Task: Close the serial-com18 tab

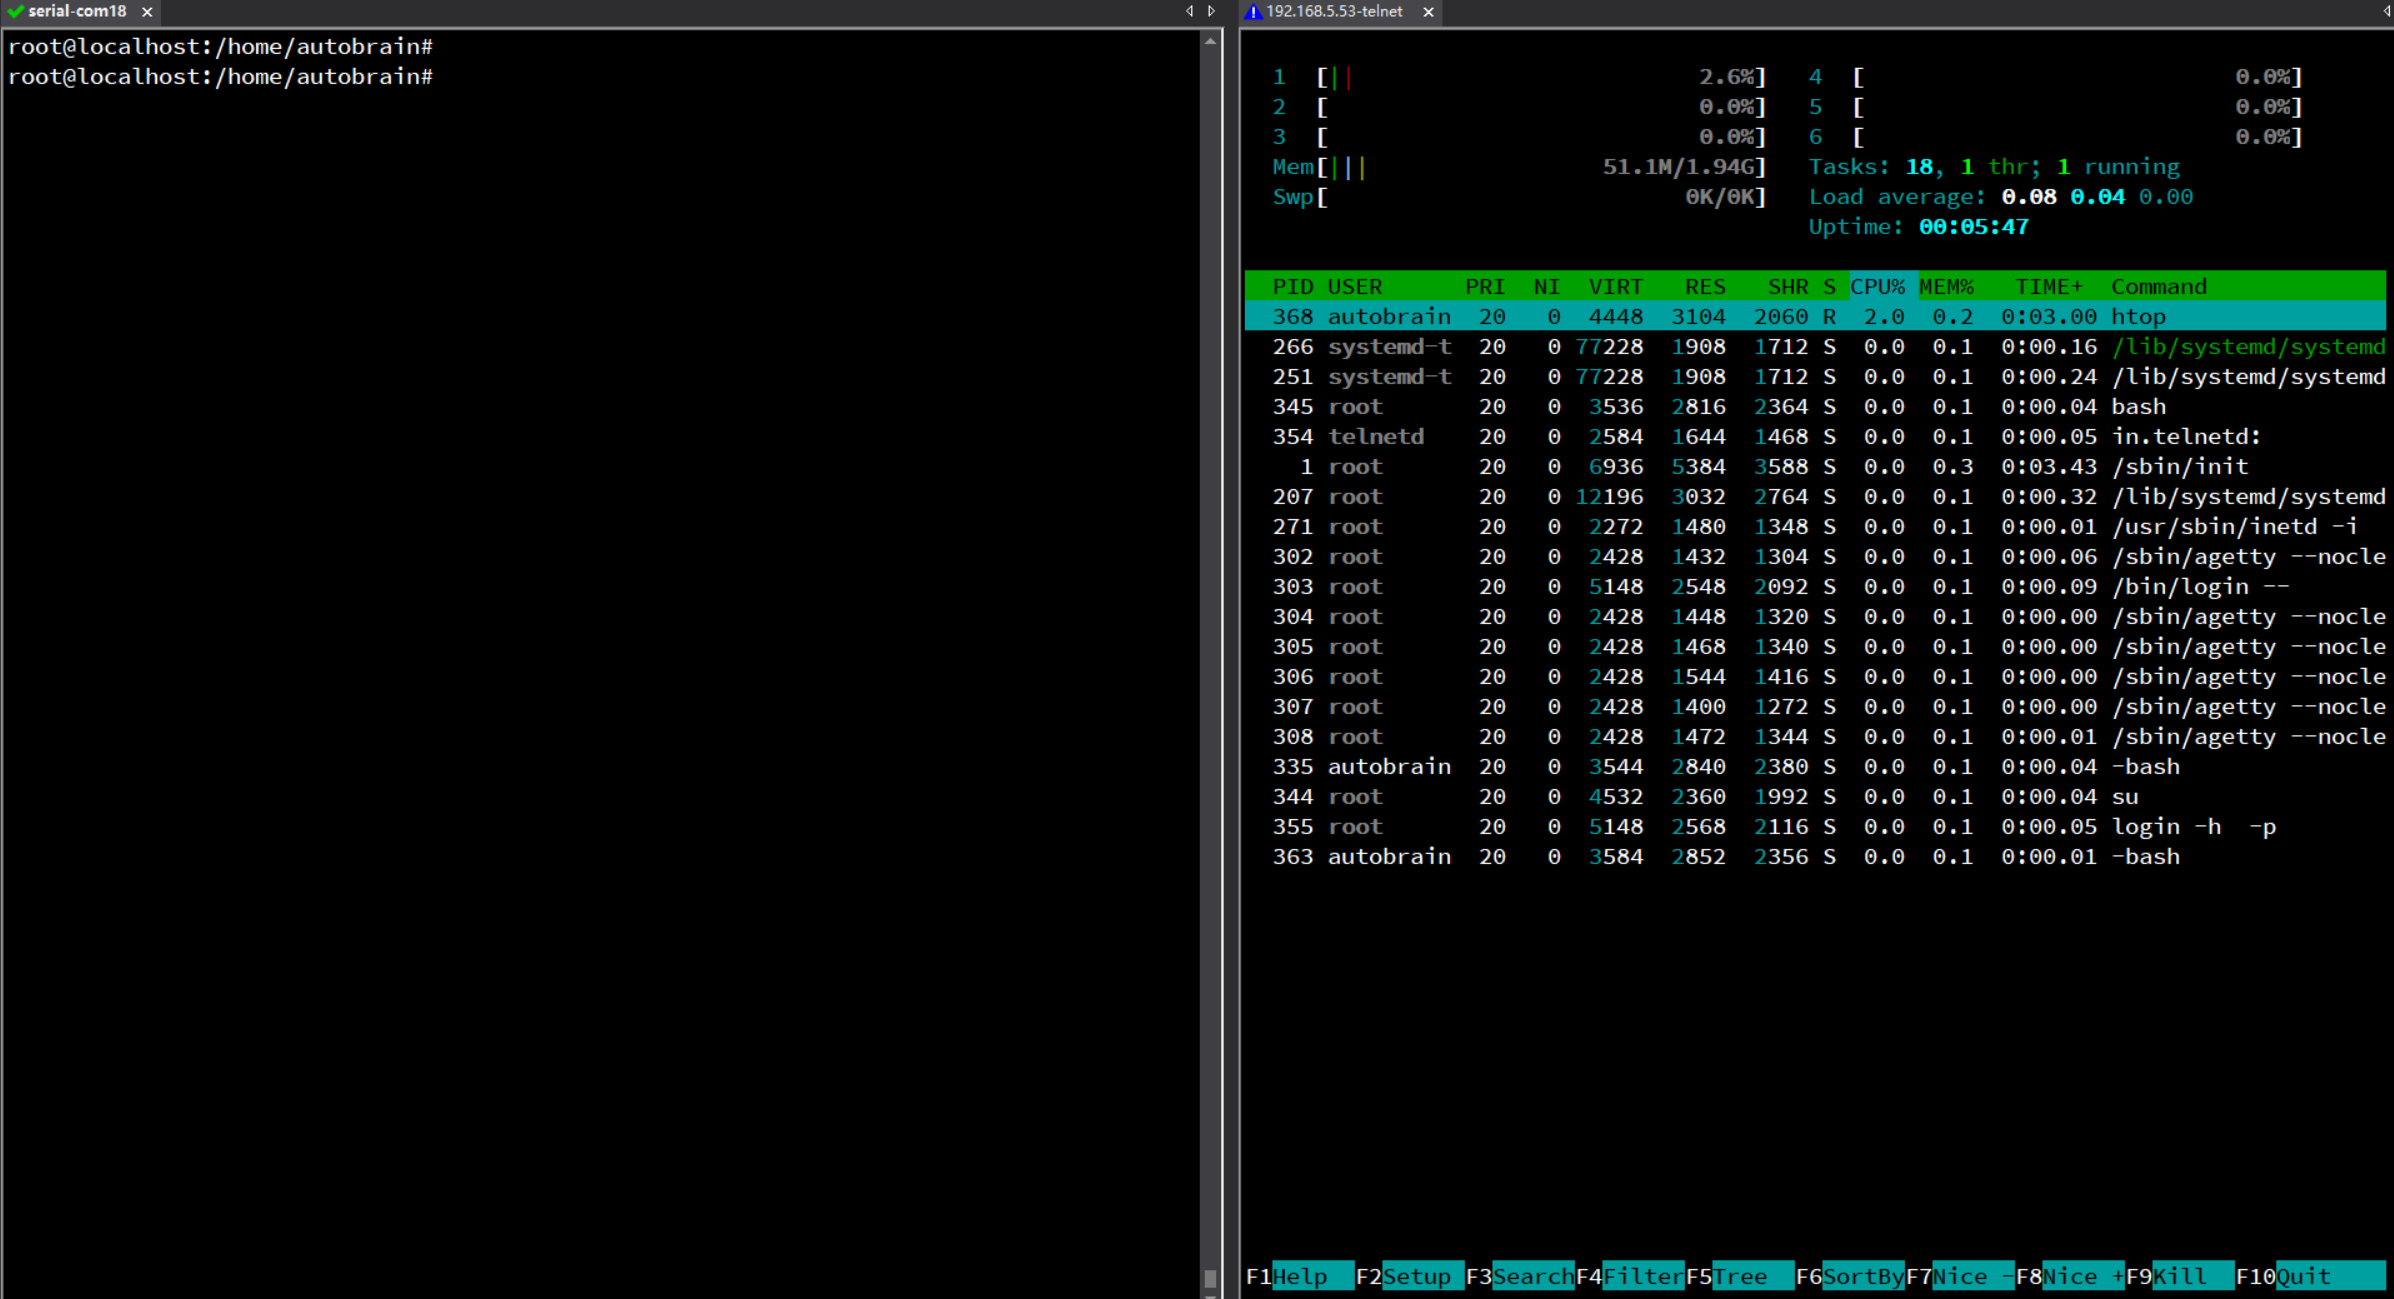Action: [x=147, y=12]
